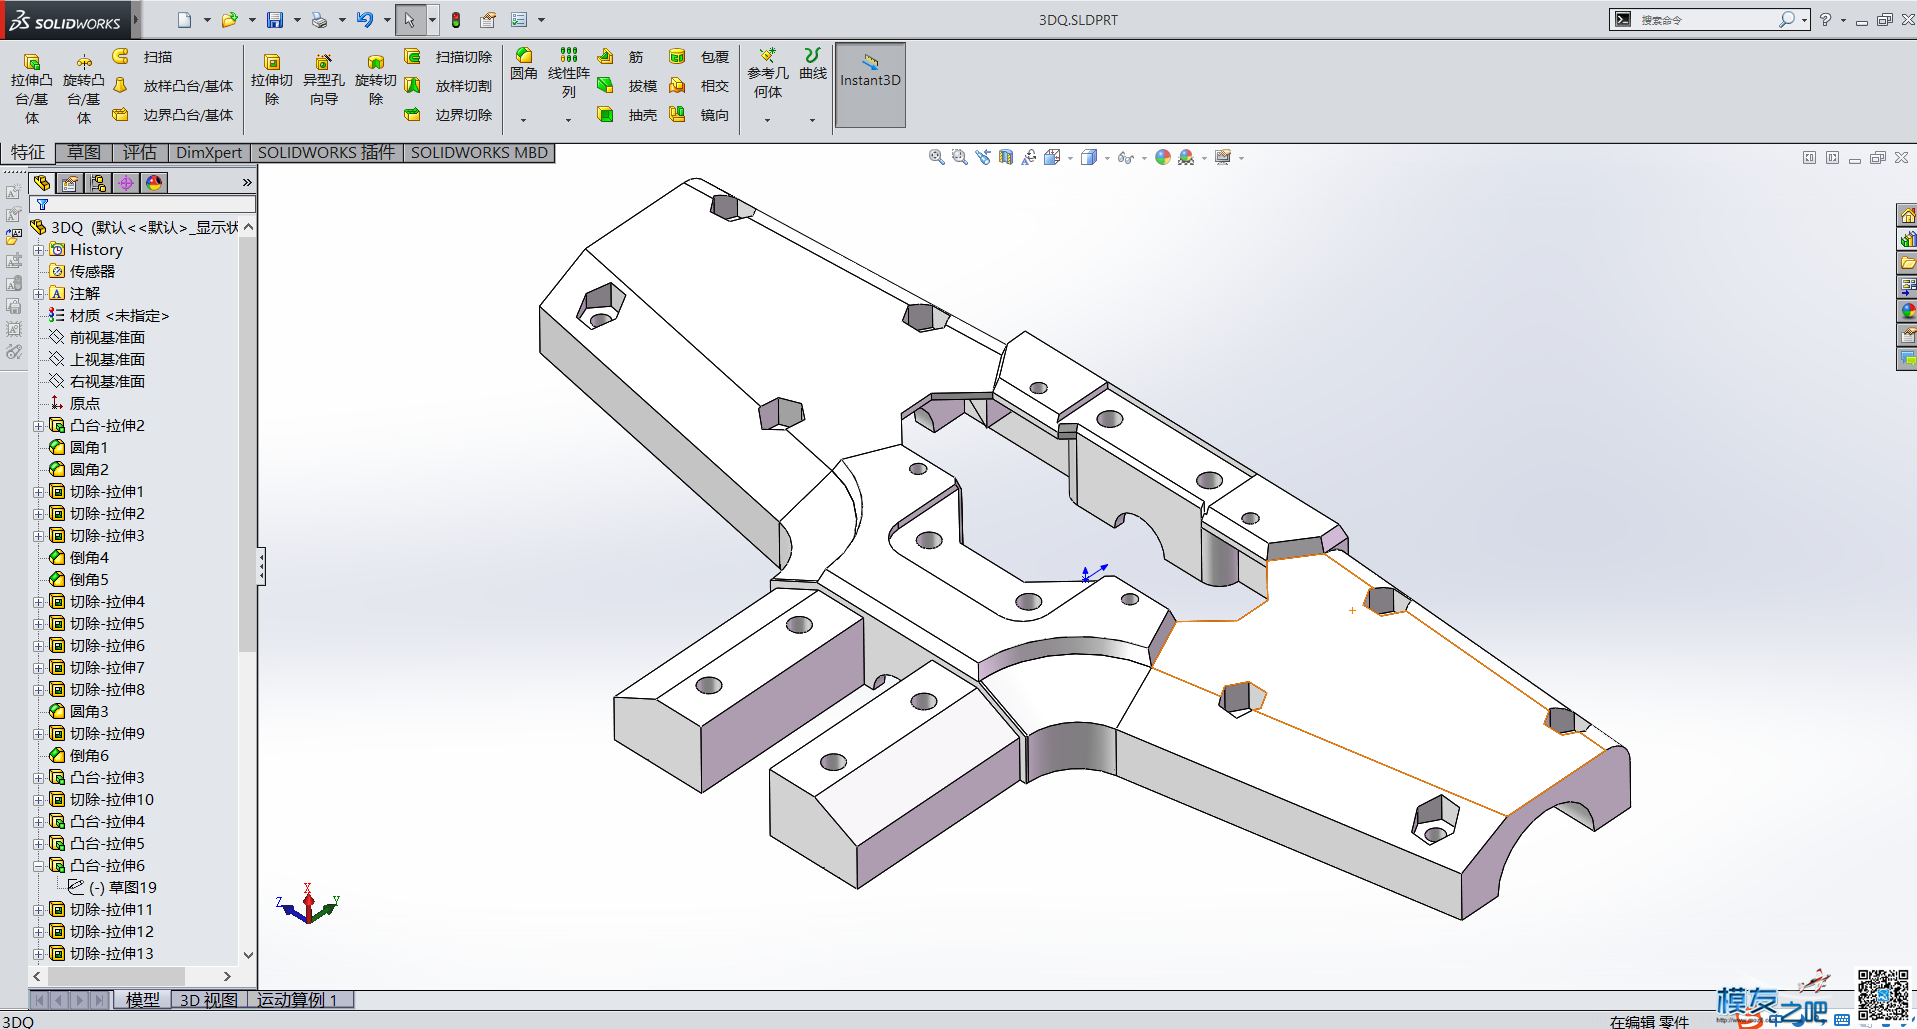Select 草图19 under 凸台-拉伸6
Image resolution: width=1917 pixels, height=1029 pixels.
pos(112,888)
